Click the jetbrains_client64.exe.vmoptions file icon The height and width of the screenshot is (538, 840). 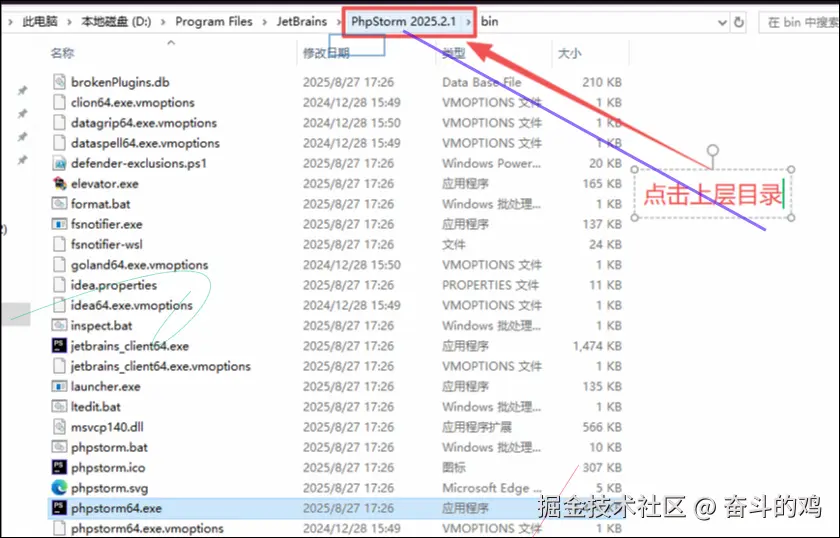59,366
